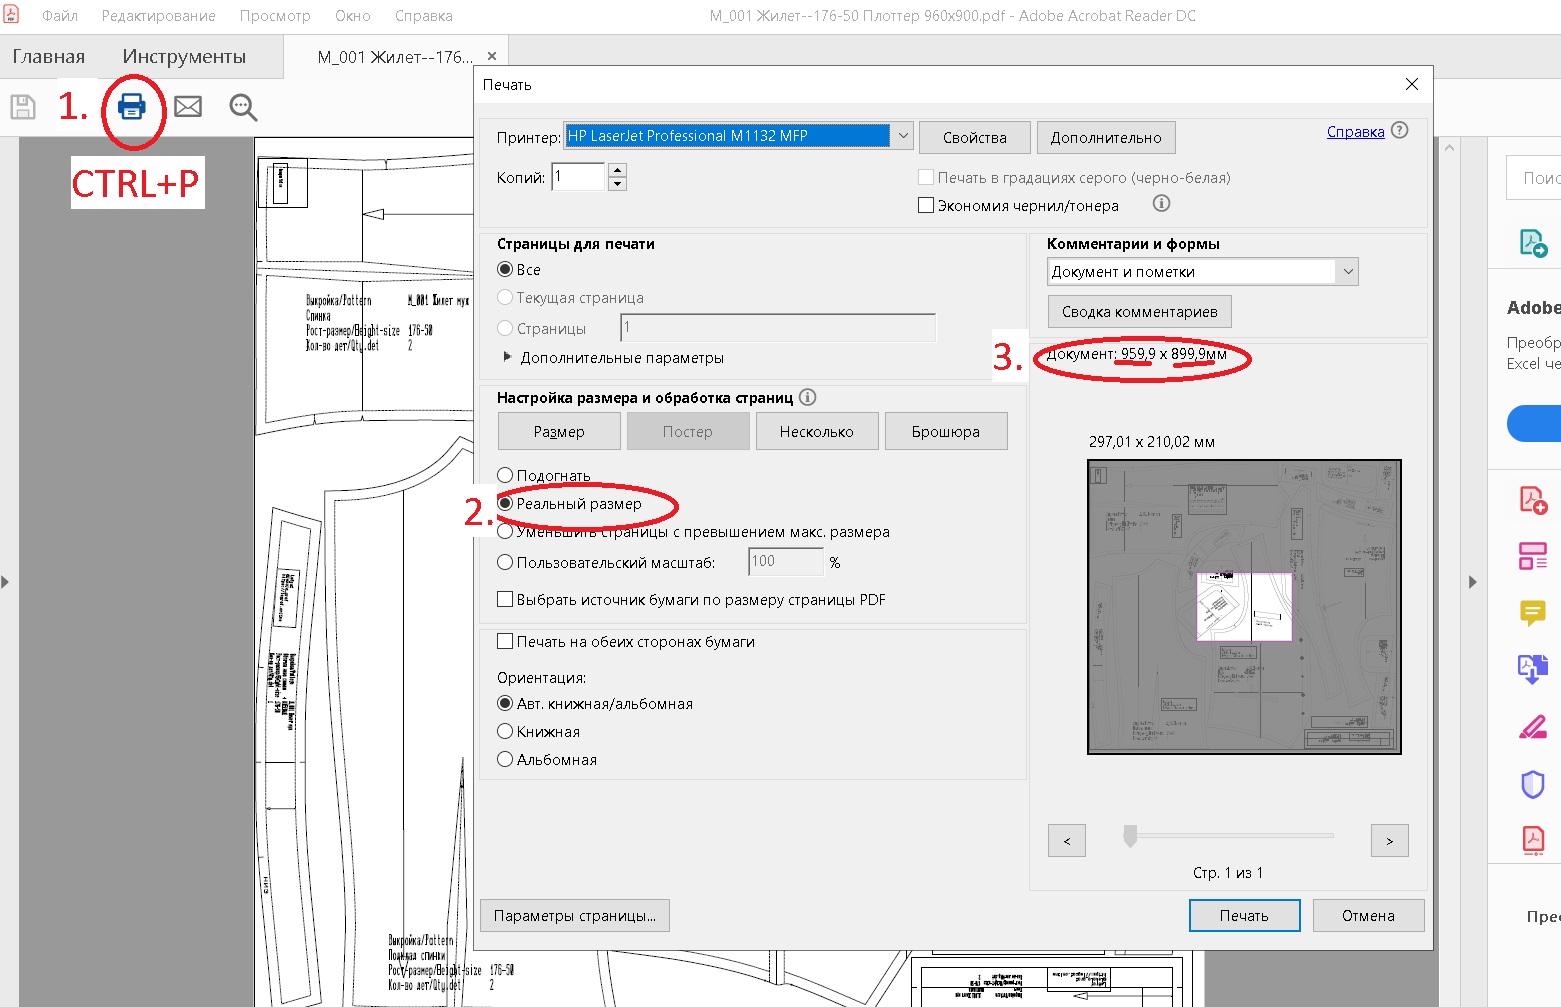Click the 'Несколько' sizing button

coord(817,431)
